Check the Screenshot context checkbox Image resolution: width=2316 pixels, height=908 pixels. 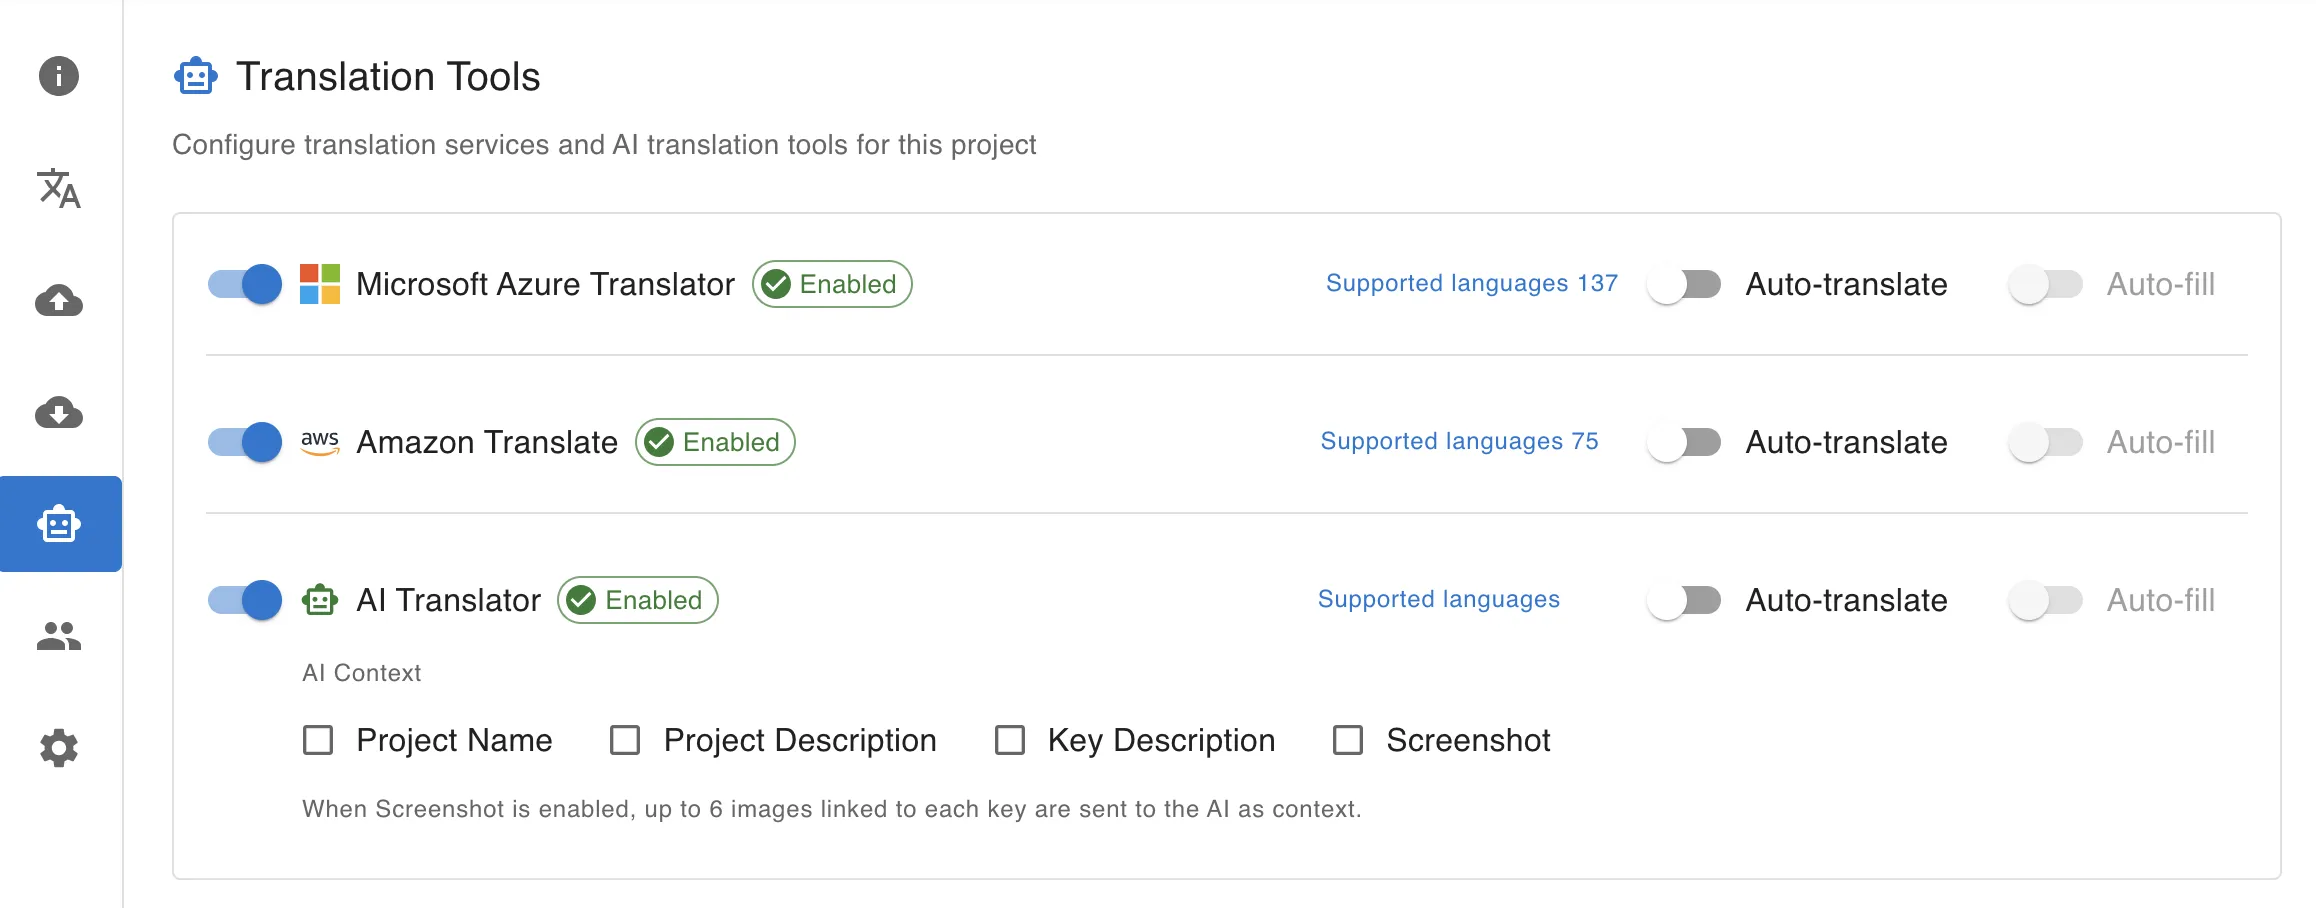click(x=1348, y=740)
